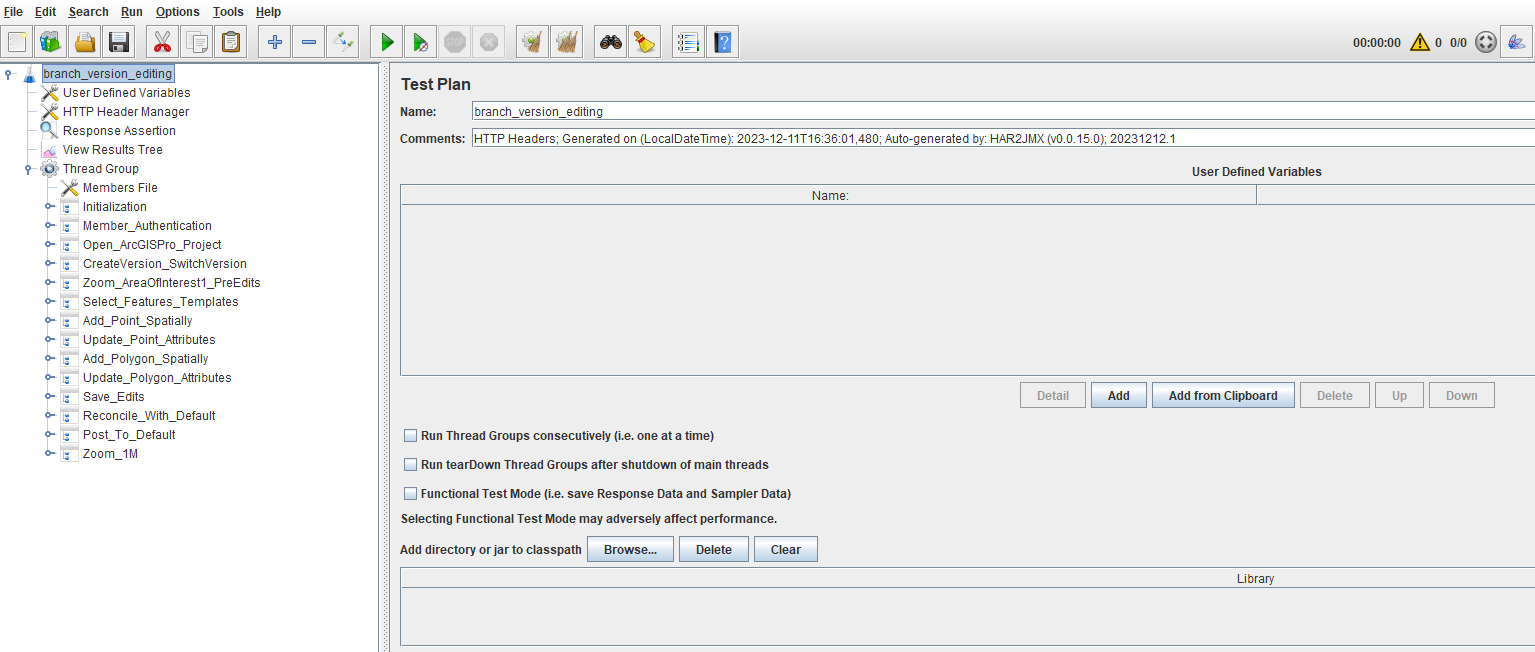Click the Cut scissors icon

click(162, 42)
